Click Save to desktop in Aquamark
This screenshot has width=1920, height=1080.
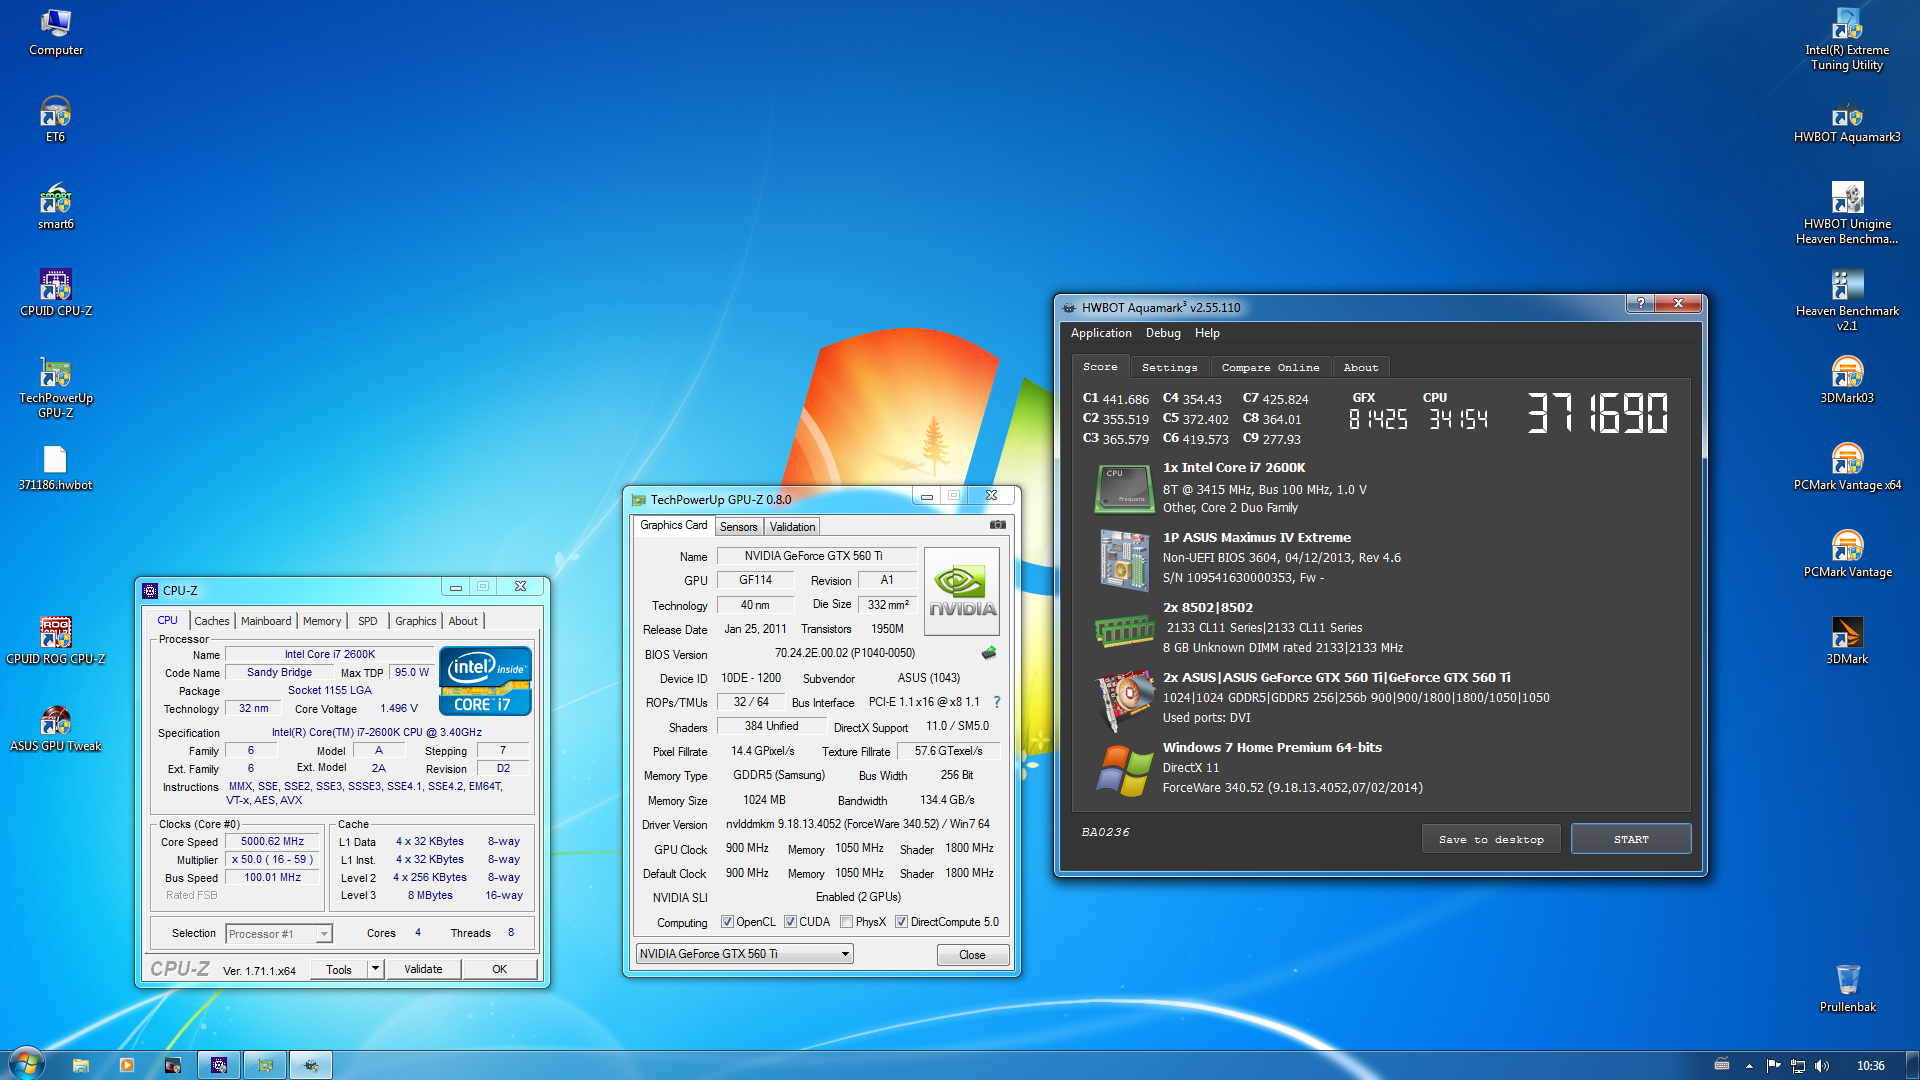coord(1491,839)
